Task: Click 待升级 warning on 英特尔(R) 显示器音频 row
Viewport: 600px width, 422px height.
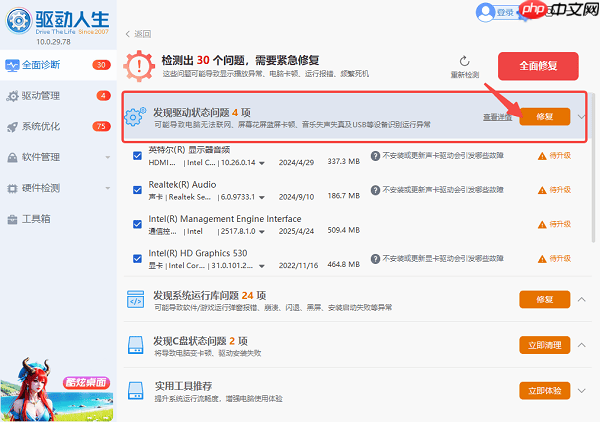Action: pyautogui.click(x=554, y=156)
